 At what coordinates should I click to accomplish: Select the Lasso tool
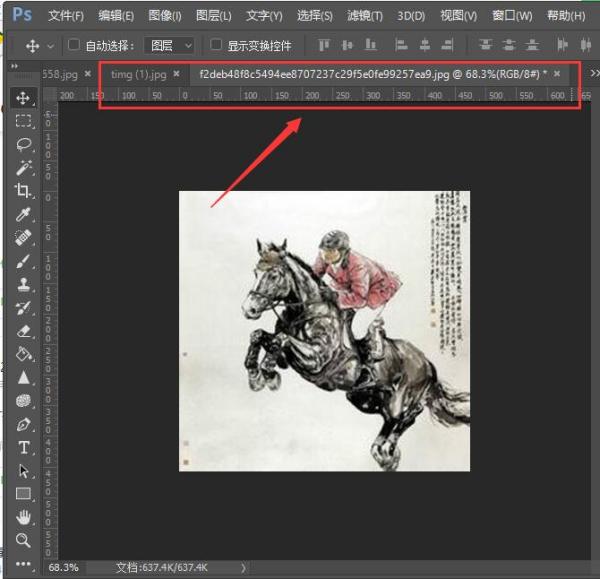click(23, 145)
